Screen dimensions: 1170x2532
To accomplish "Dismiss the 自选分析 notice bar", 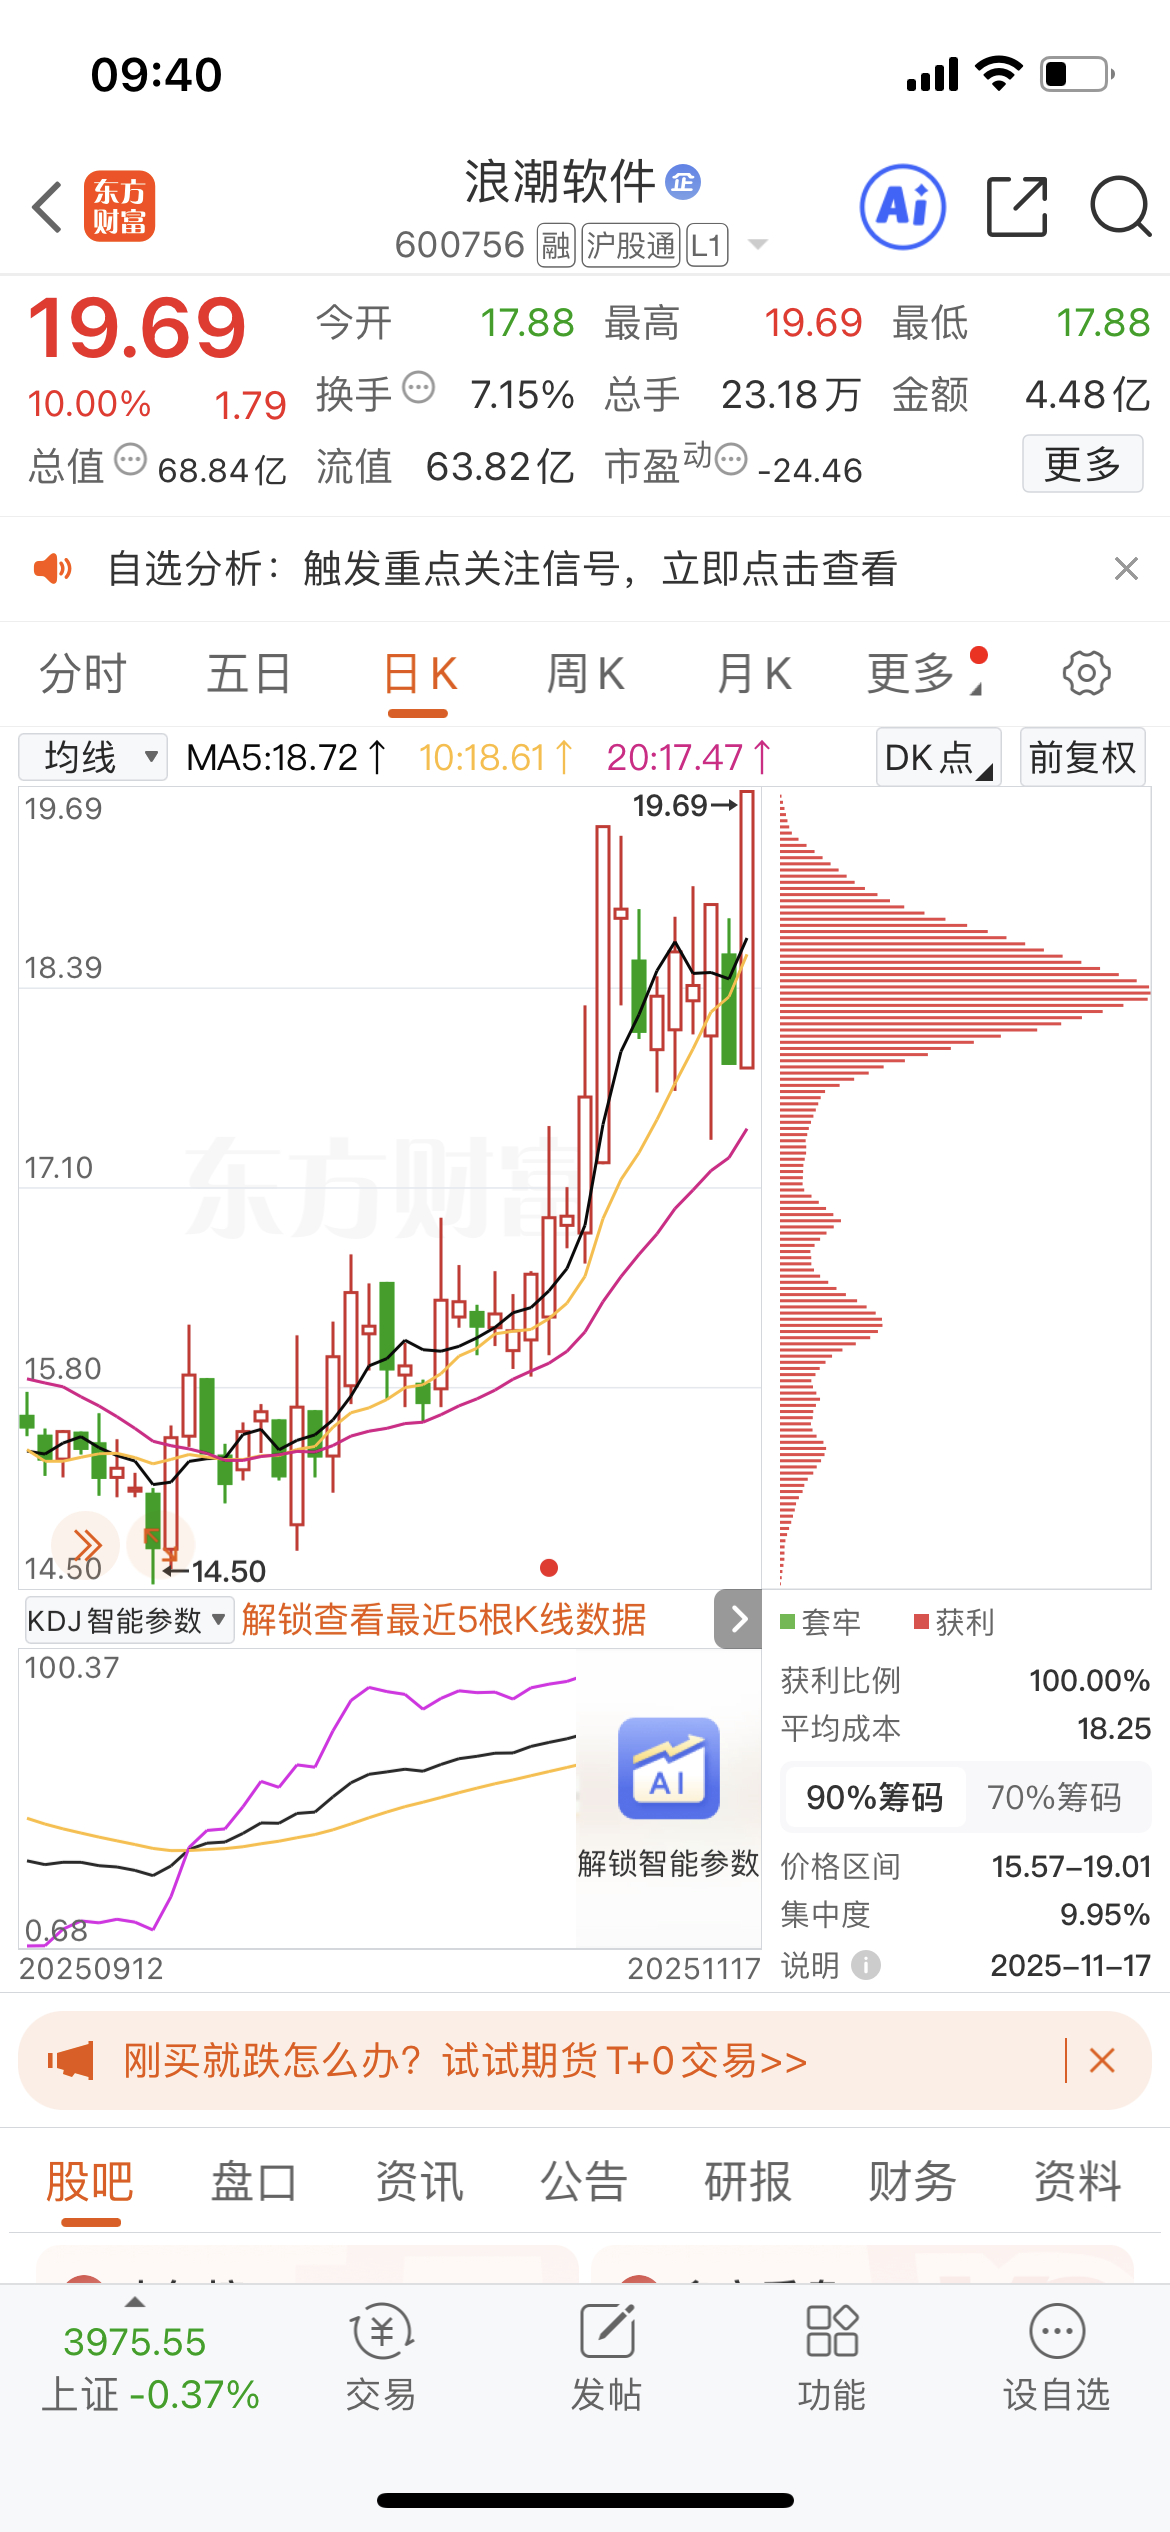I will coord(1126,569).
